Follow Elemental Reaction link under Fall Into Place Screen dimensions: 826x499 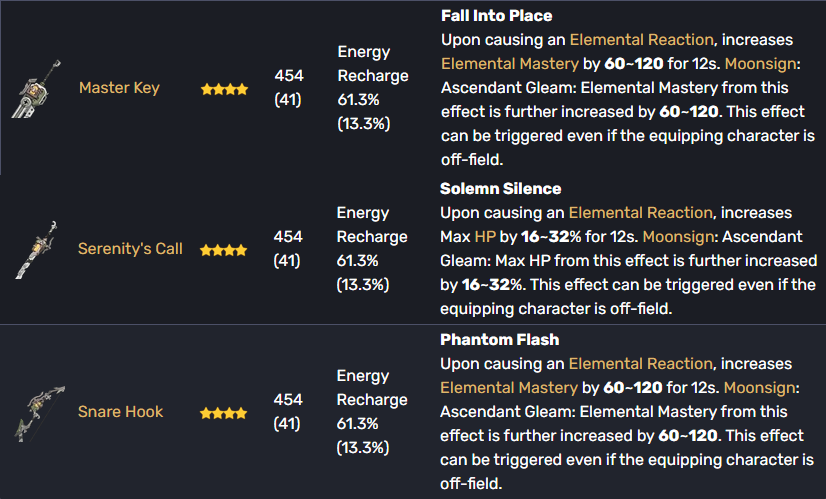point(641,40)
